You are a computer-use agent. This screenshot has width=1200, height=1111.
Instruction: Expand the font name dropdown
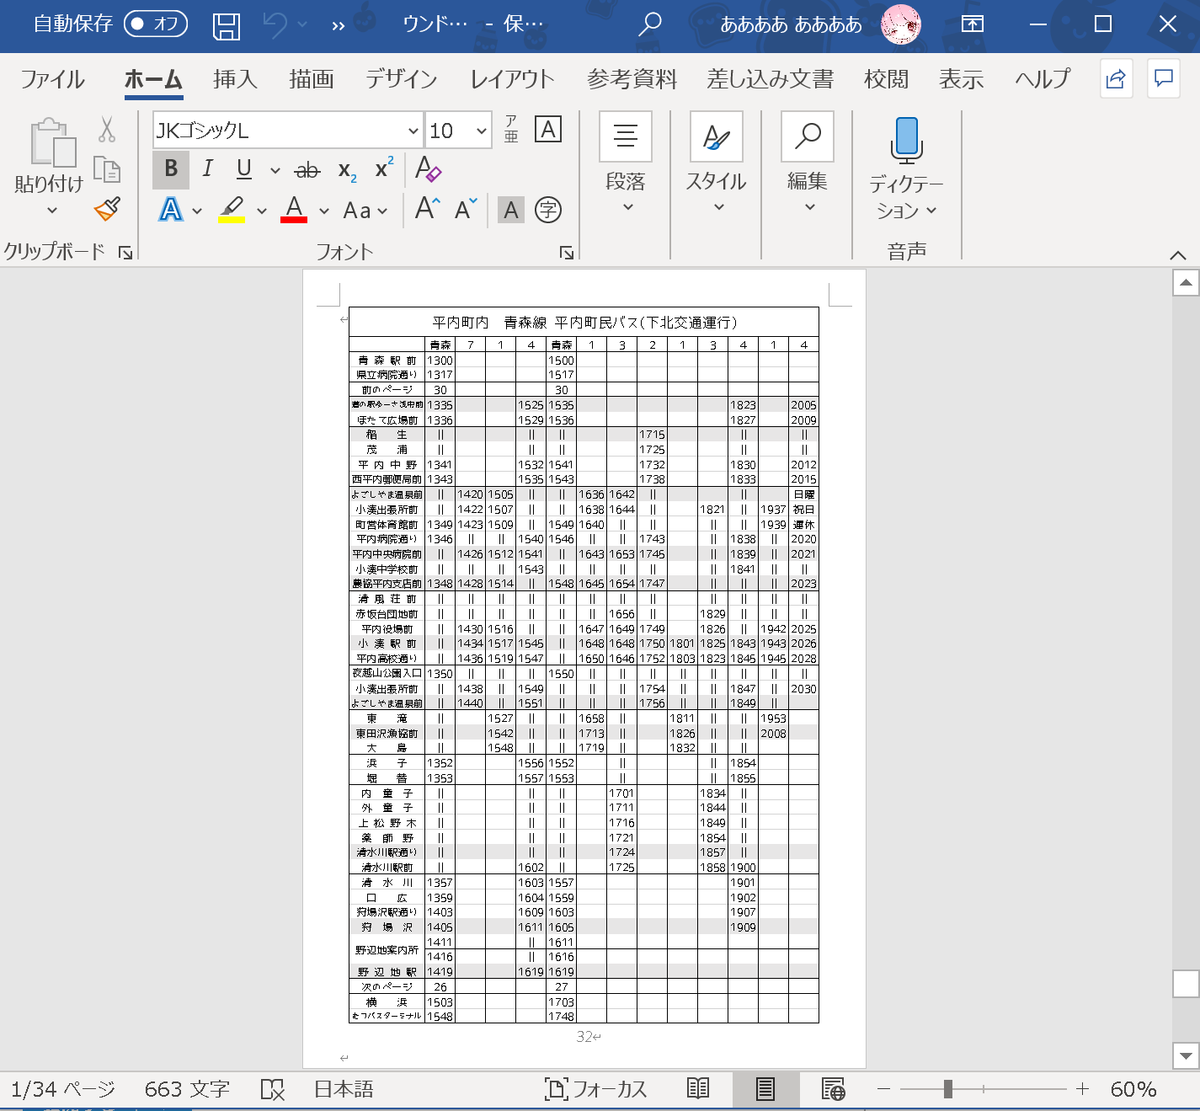413,130
